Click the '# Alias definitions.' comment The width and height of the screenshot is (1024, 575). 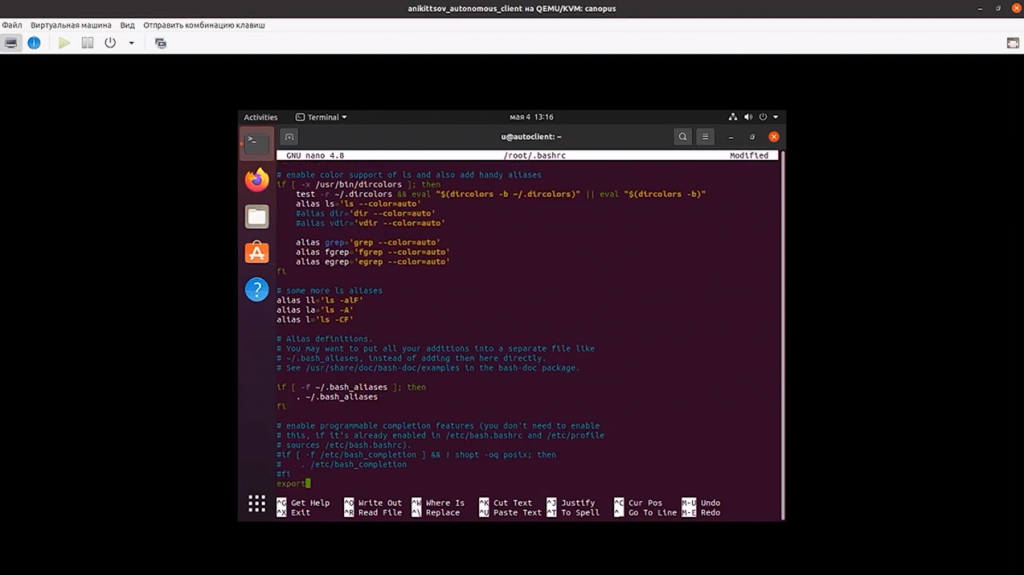[325, 339]
